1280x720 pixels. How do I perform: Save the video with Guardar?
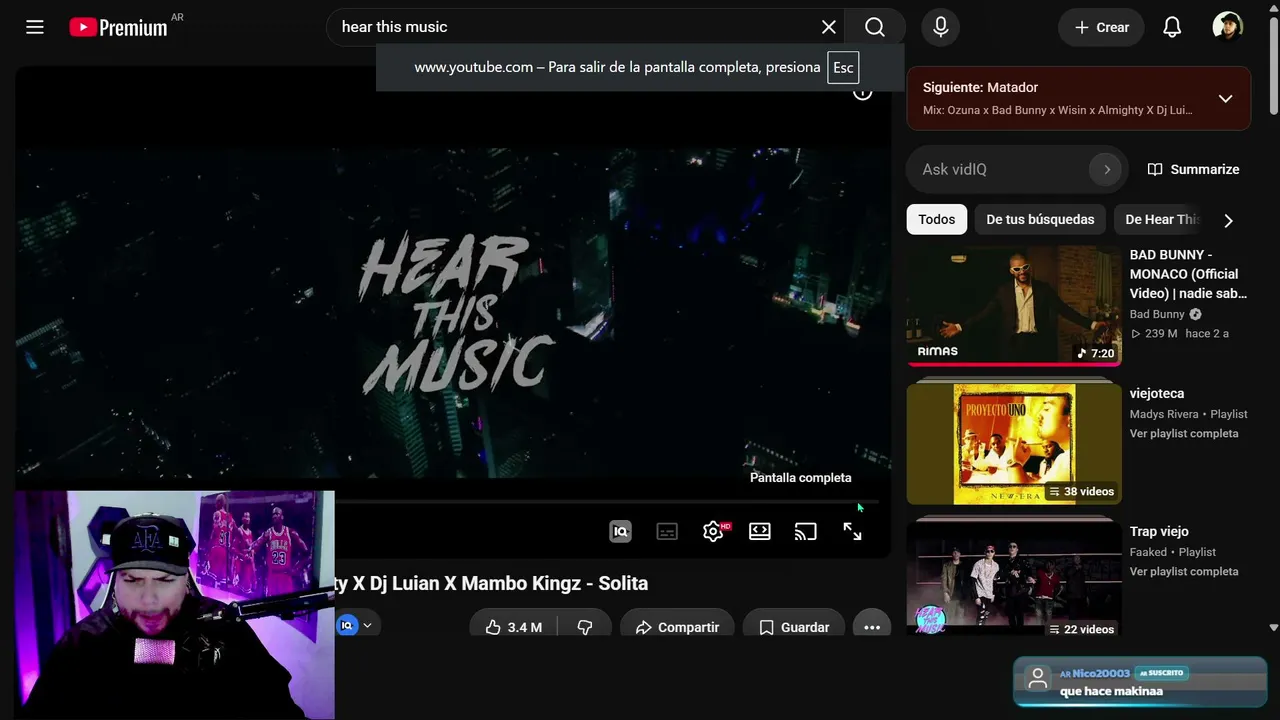pyautogui.click(x=794, y=627)
